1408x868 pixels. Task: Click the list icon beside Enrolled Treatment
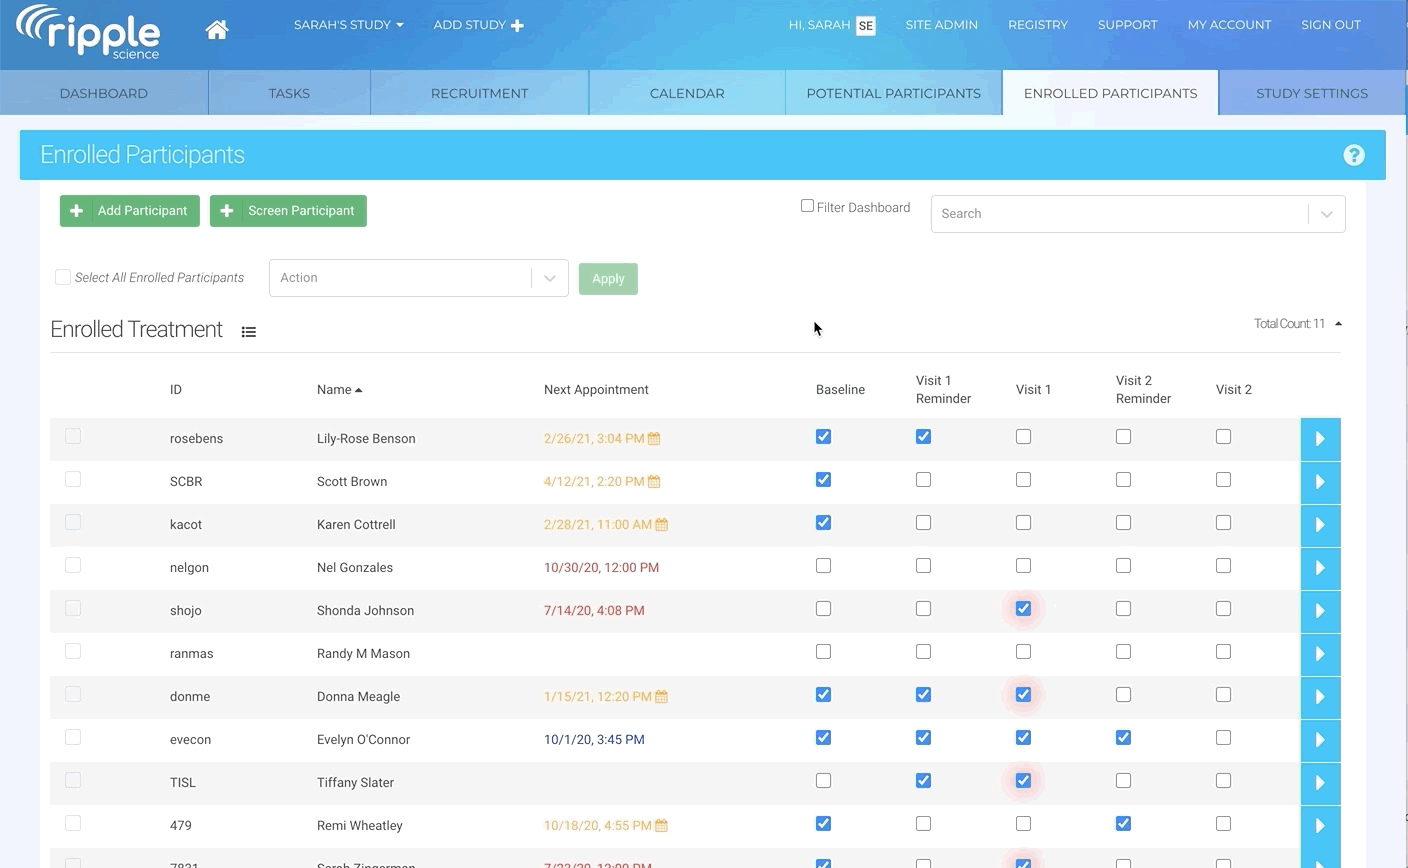coord(249,332)
